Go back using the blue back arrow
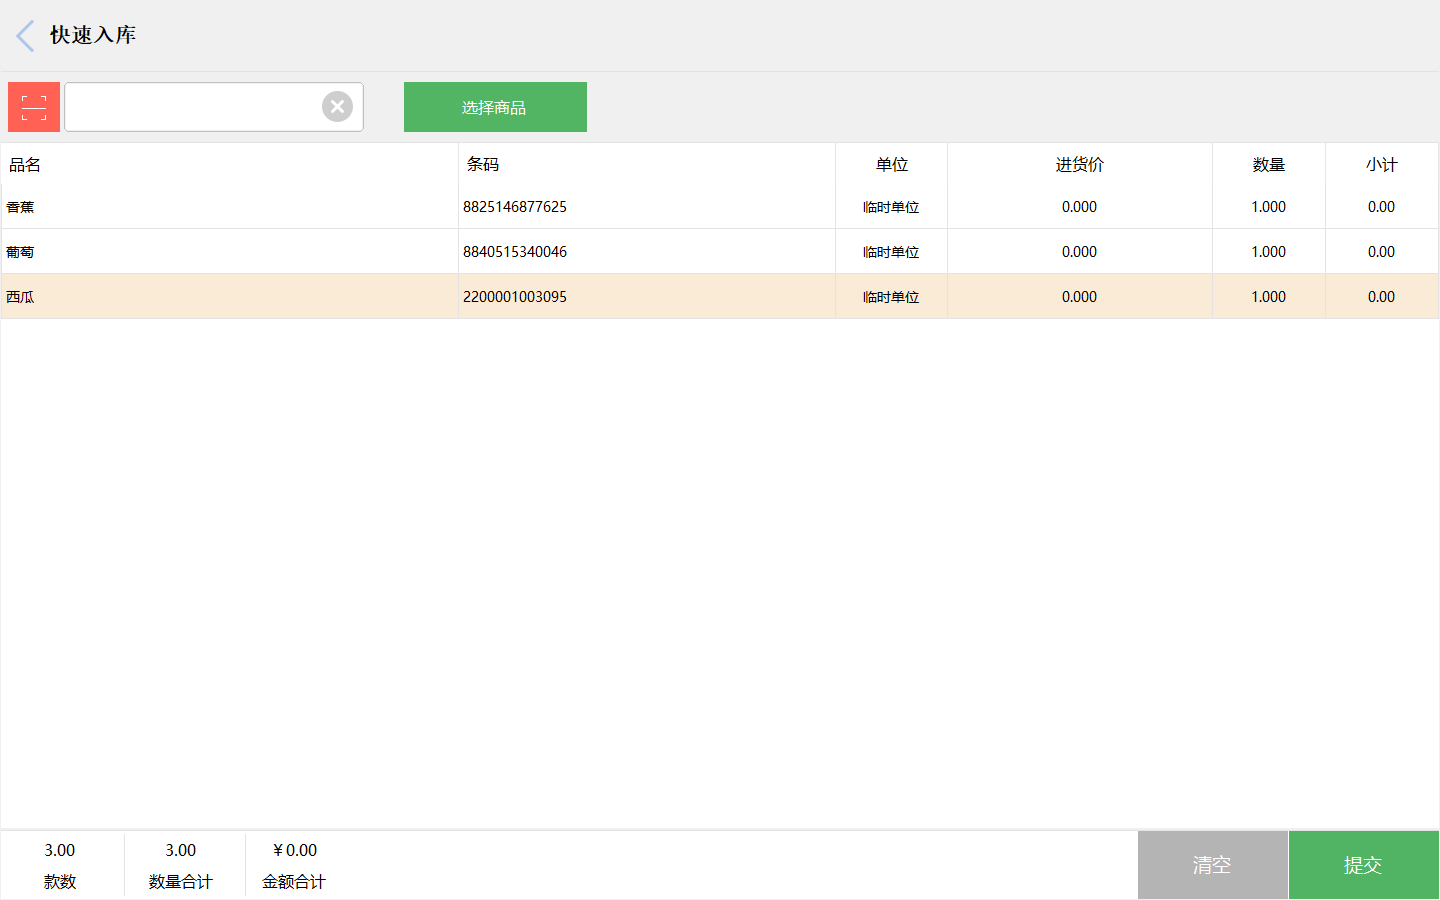 pos(26,36)
